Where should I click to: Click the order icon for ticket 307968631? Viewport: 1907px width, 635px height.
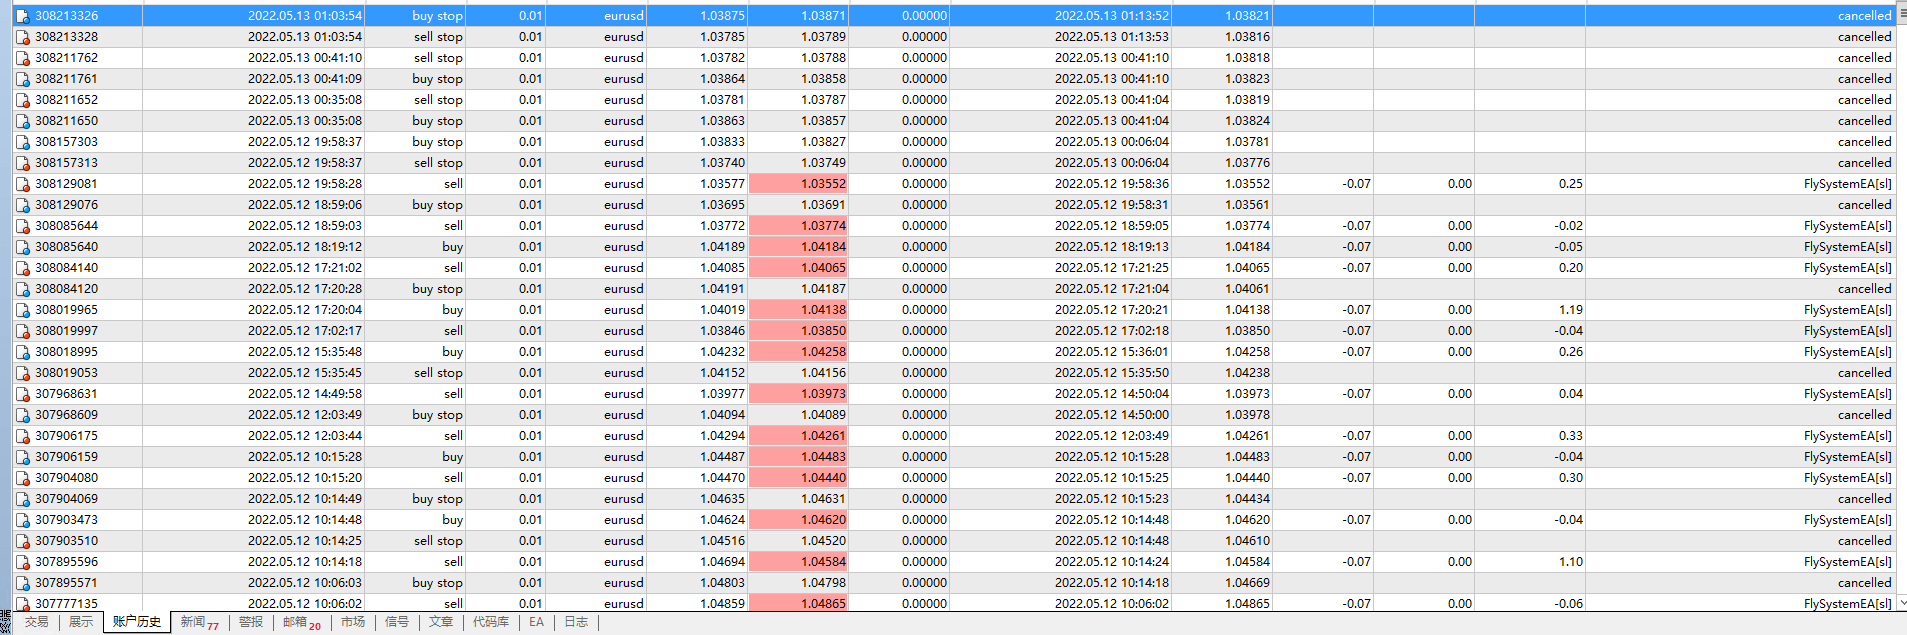coord(22,394)
